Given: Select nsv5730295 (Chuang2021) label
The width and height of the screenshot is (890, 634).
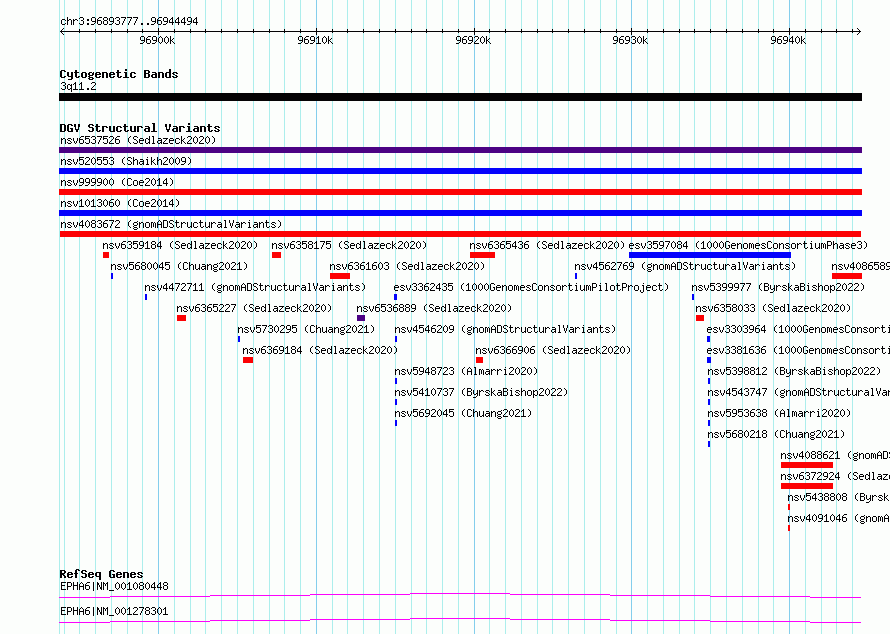Looking at the screenshot, I should click(x=307, y=329).
